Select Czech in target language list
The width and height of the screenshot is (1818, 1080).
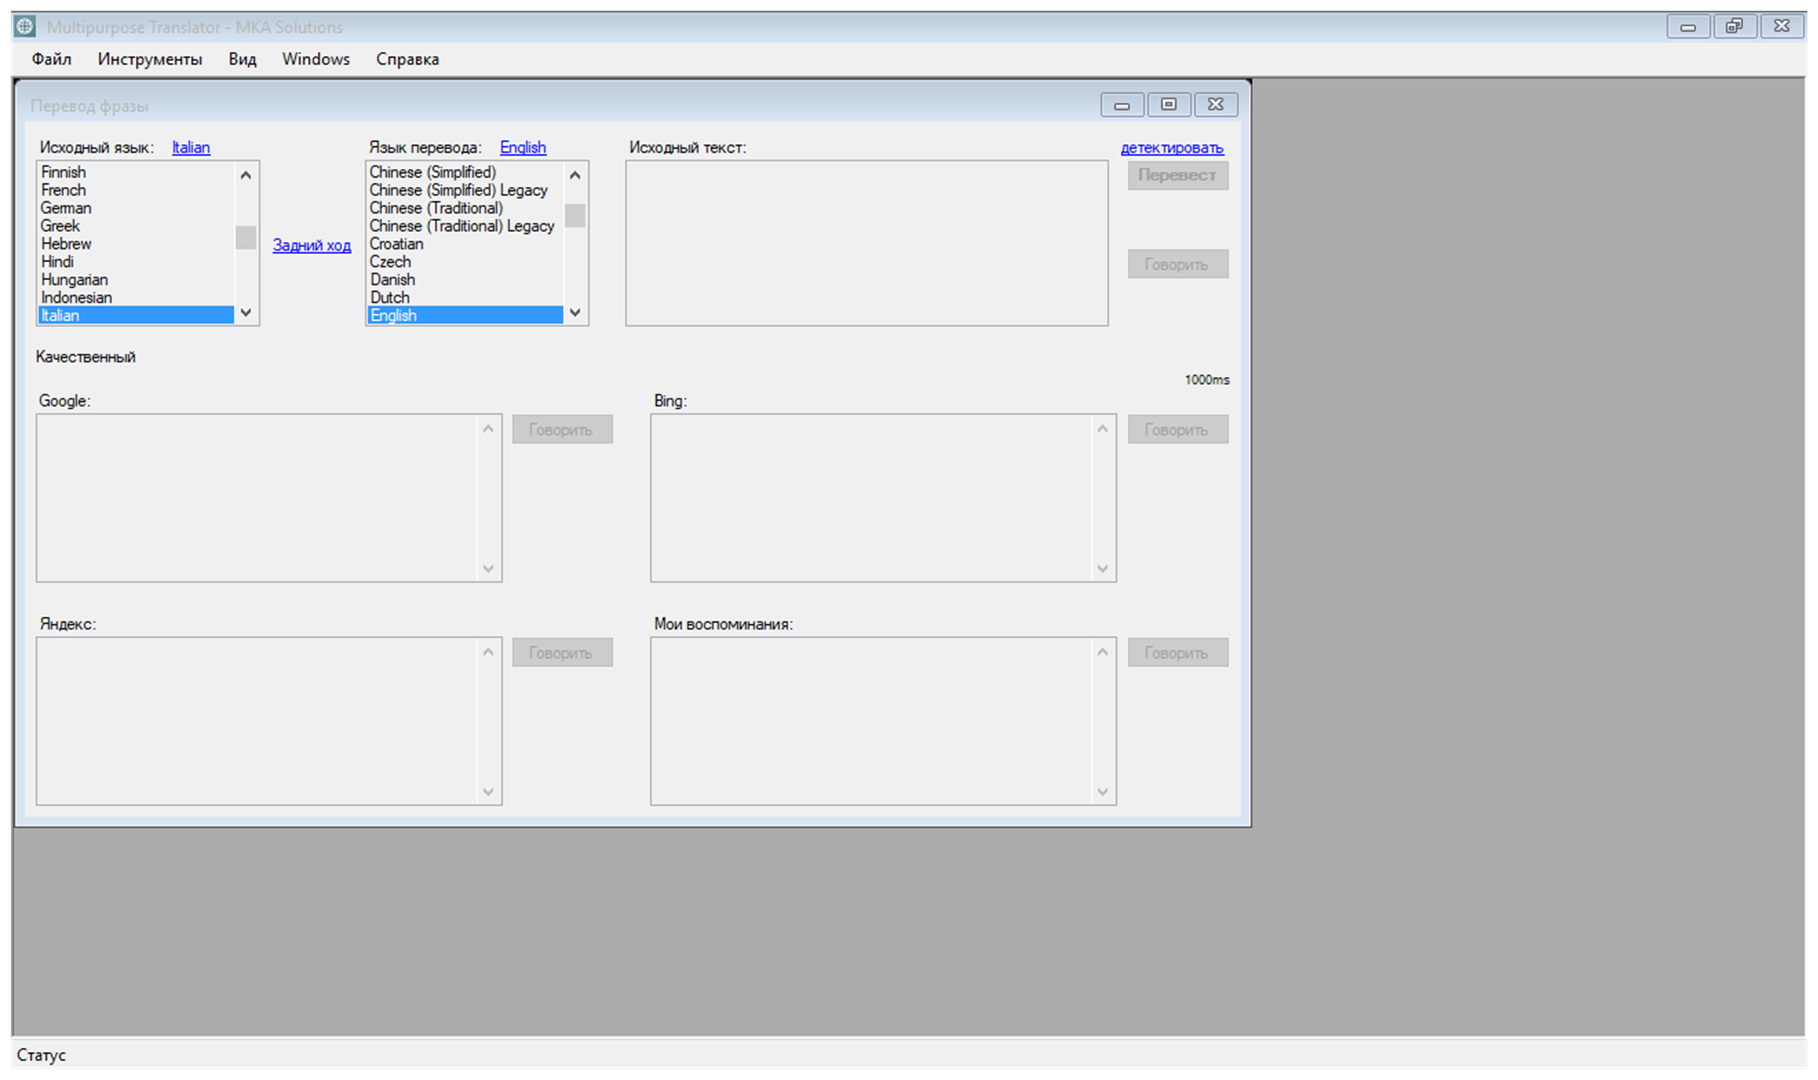465,262
